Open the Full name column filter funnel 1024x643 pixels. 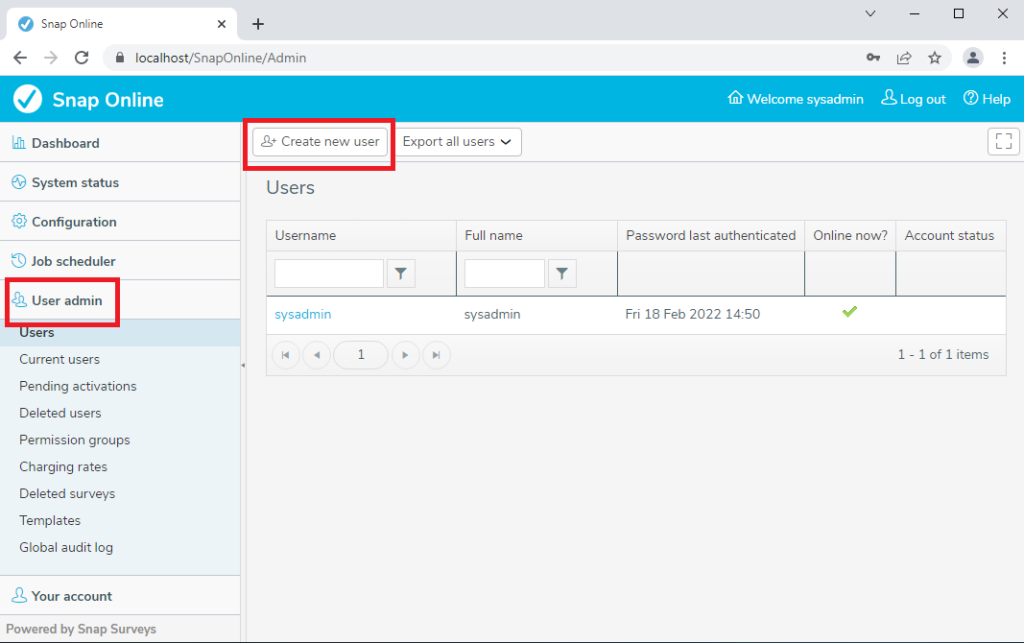click(x=560, y=272)
